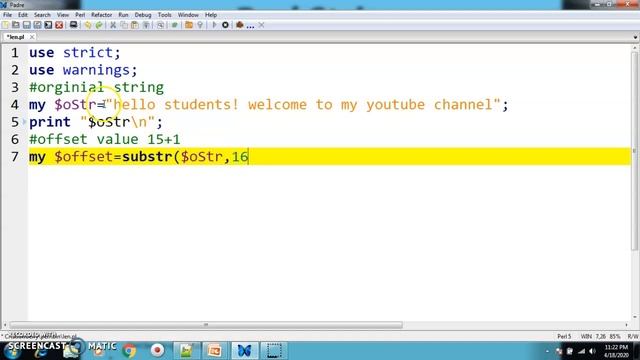Open the Perl menu
Screen dimensions: 640x360
click(80, 15)
